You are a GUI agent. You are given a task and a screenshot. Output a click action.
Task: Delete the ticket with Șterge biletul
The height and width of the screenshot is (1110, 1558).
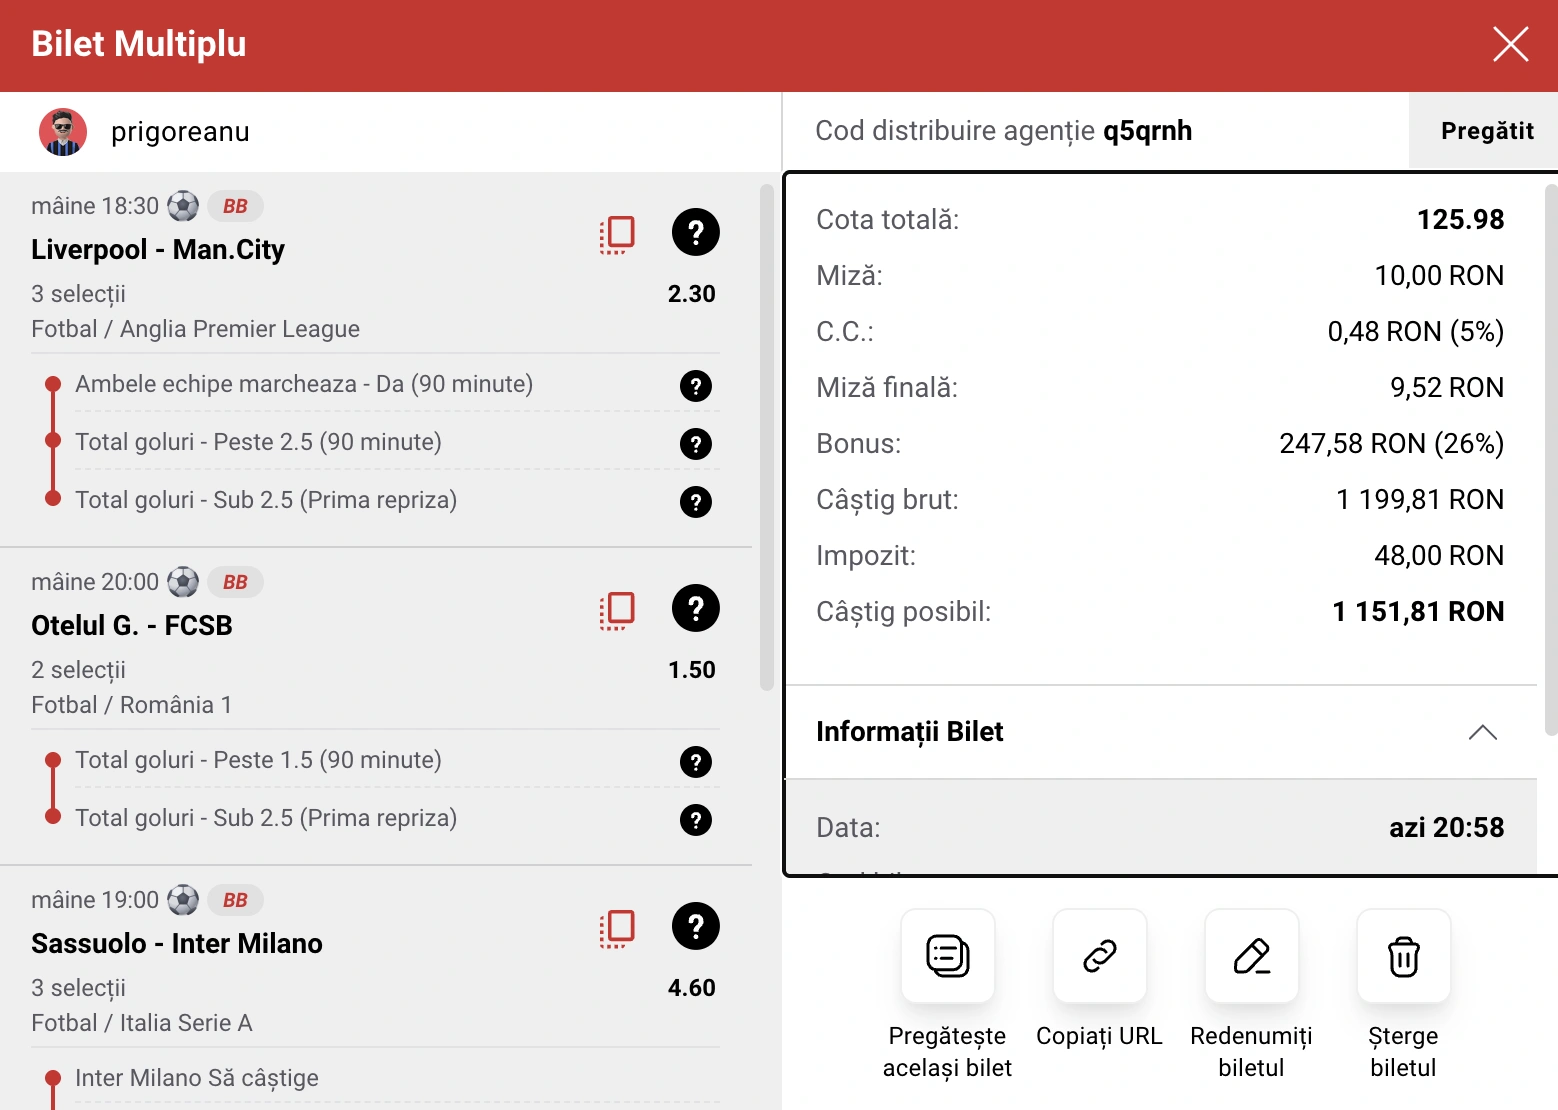[x=1403, y=956]
